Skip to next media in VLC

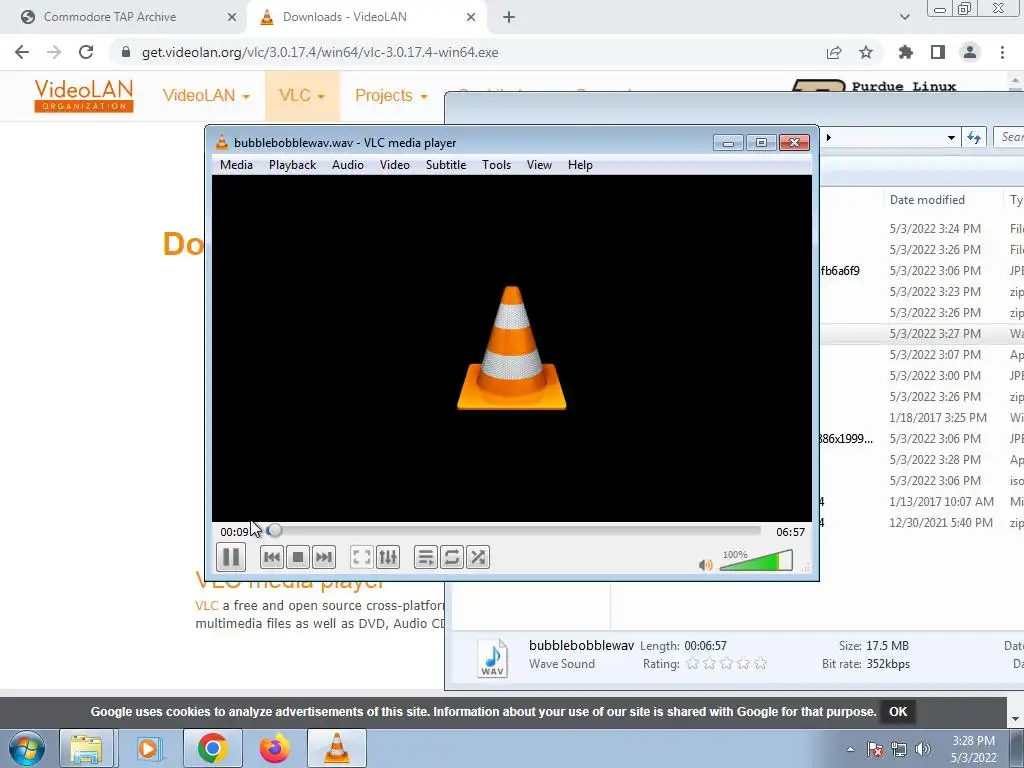coord(324,557)
